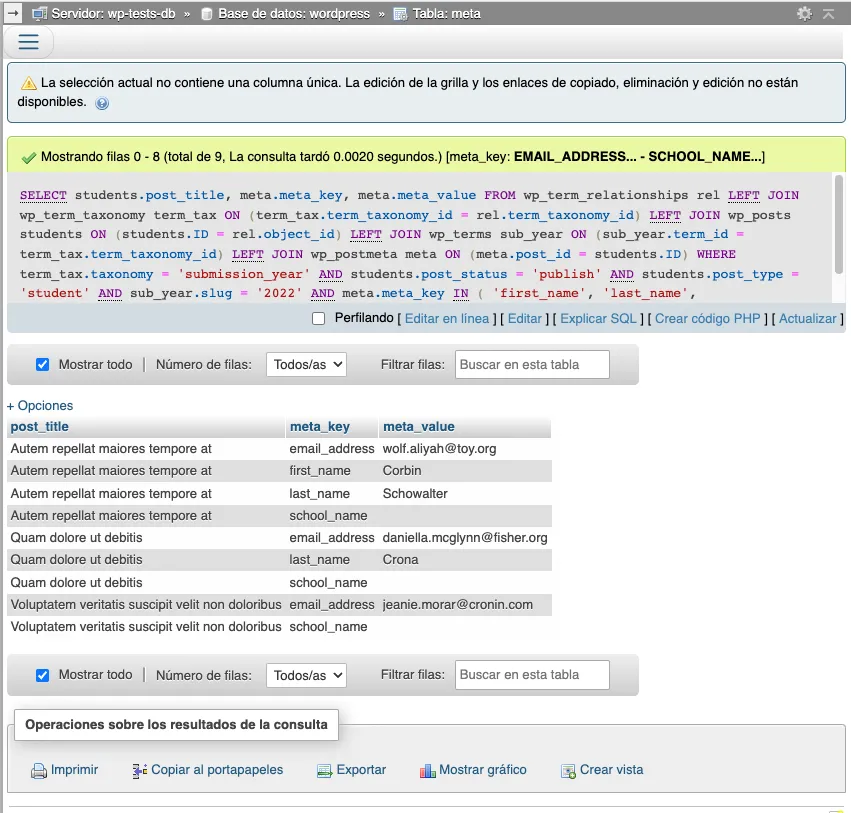Sort by meta_key column header
851x813 pixels.
(x=320, y=427)
